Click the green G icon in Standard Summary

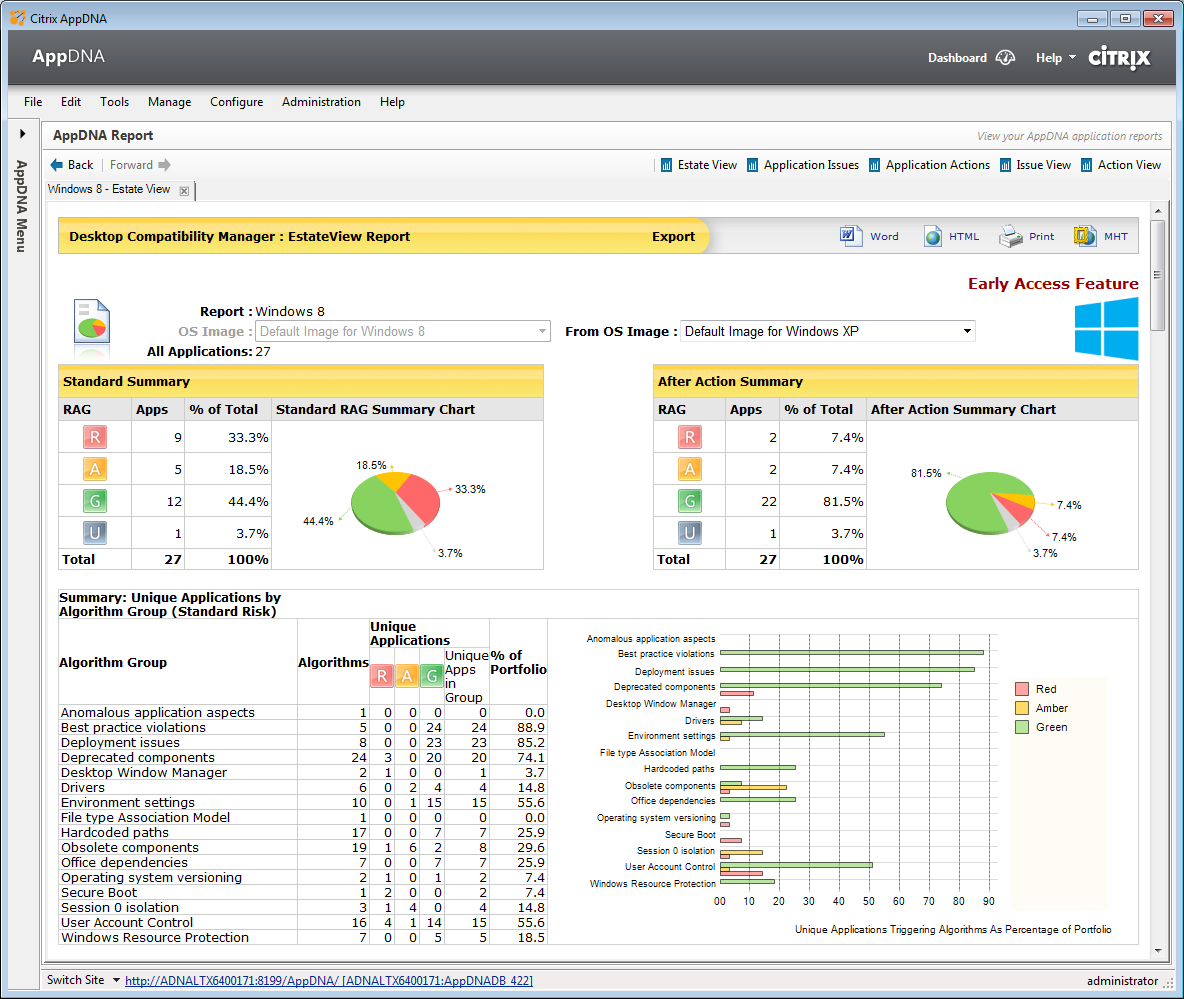95,501
